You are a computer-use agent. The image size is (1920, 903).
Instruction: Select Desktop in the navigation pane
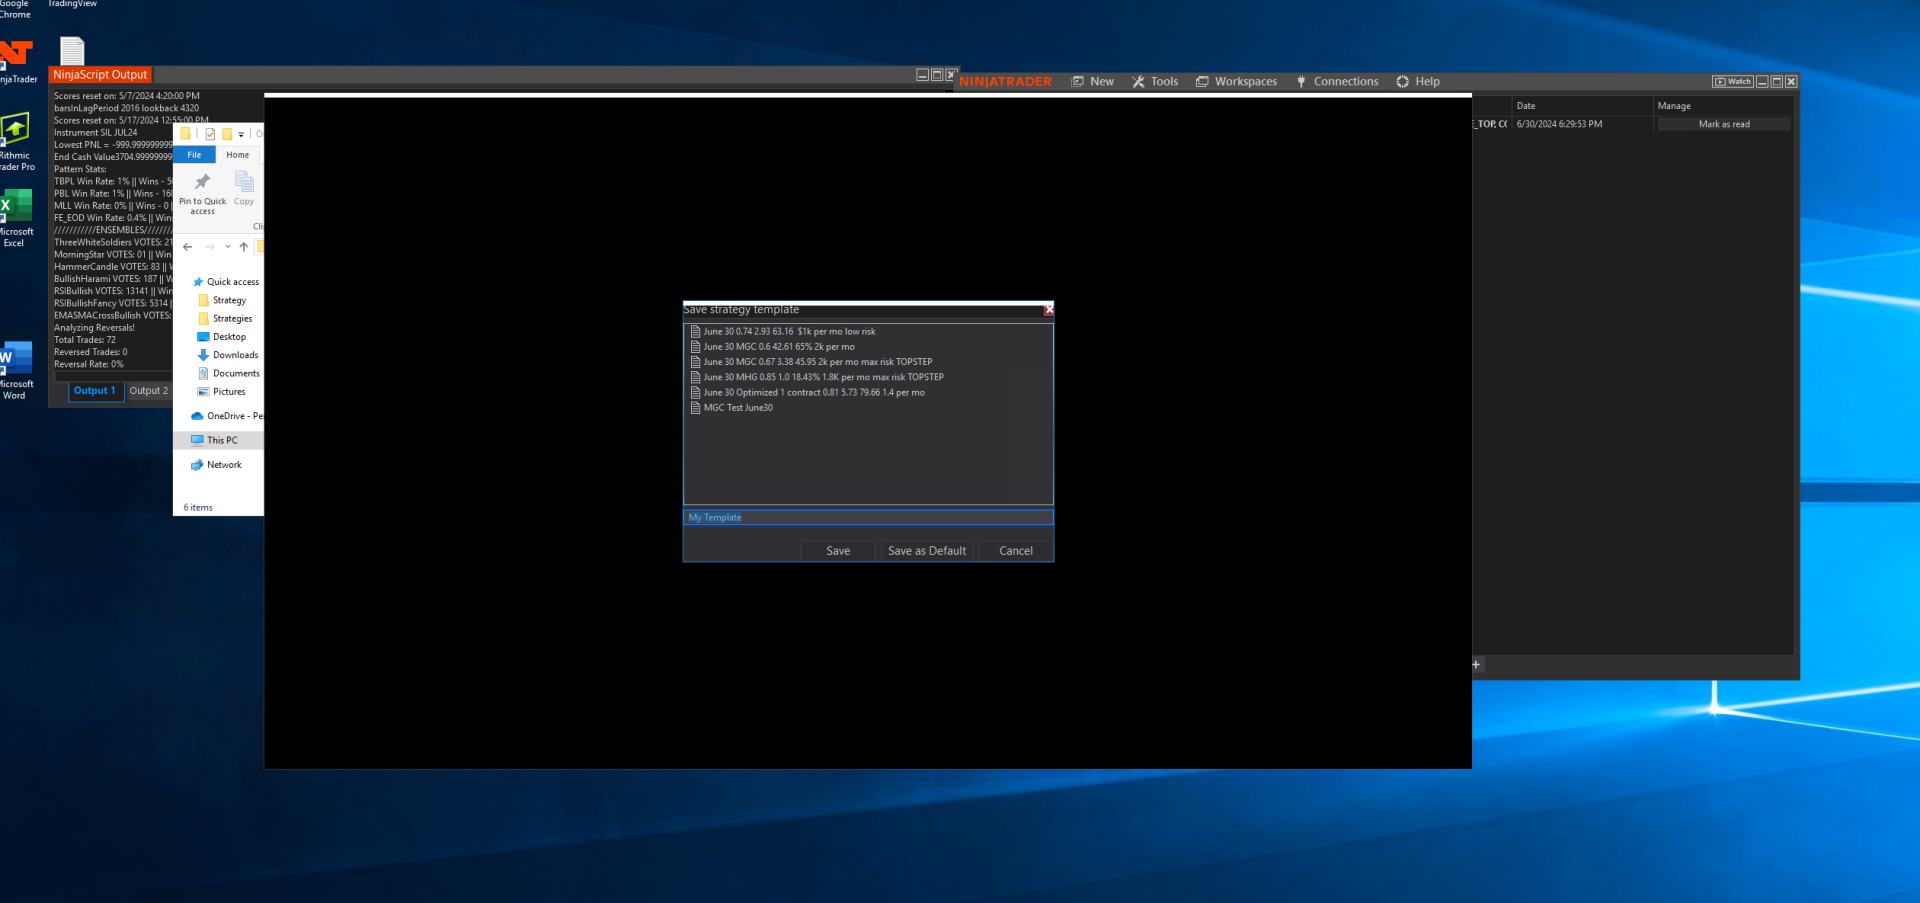(x=221, y=337)
